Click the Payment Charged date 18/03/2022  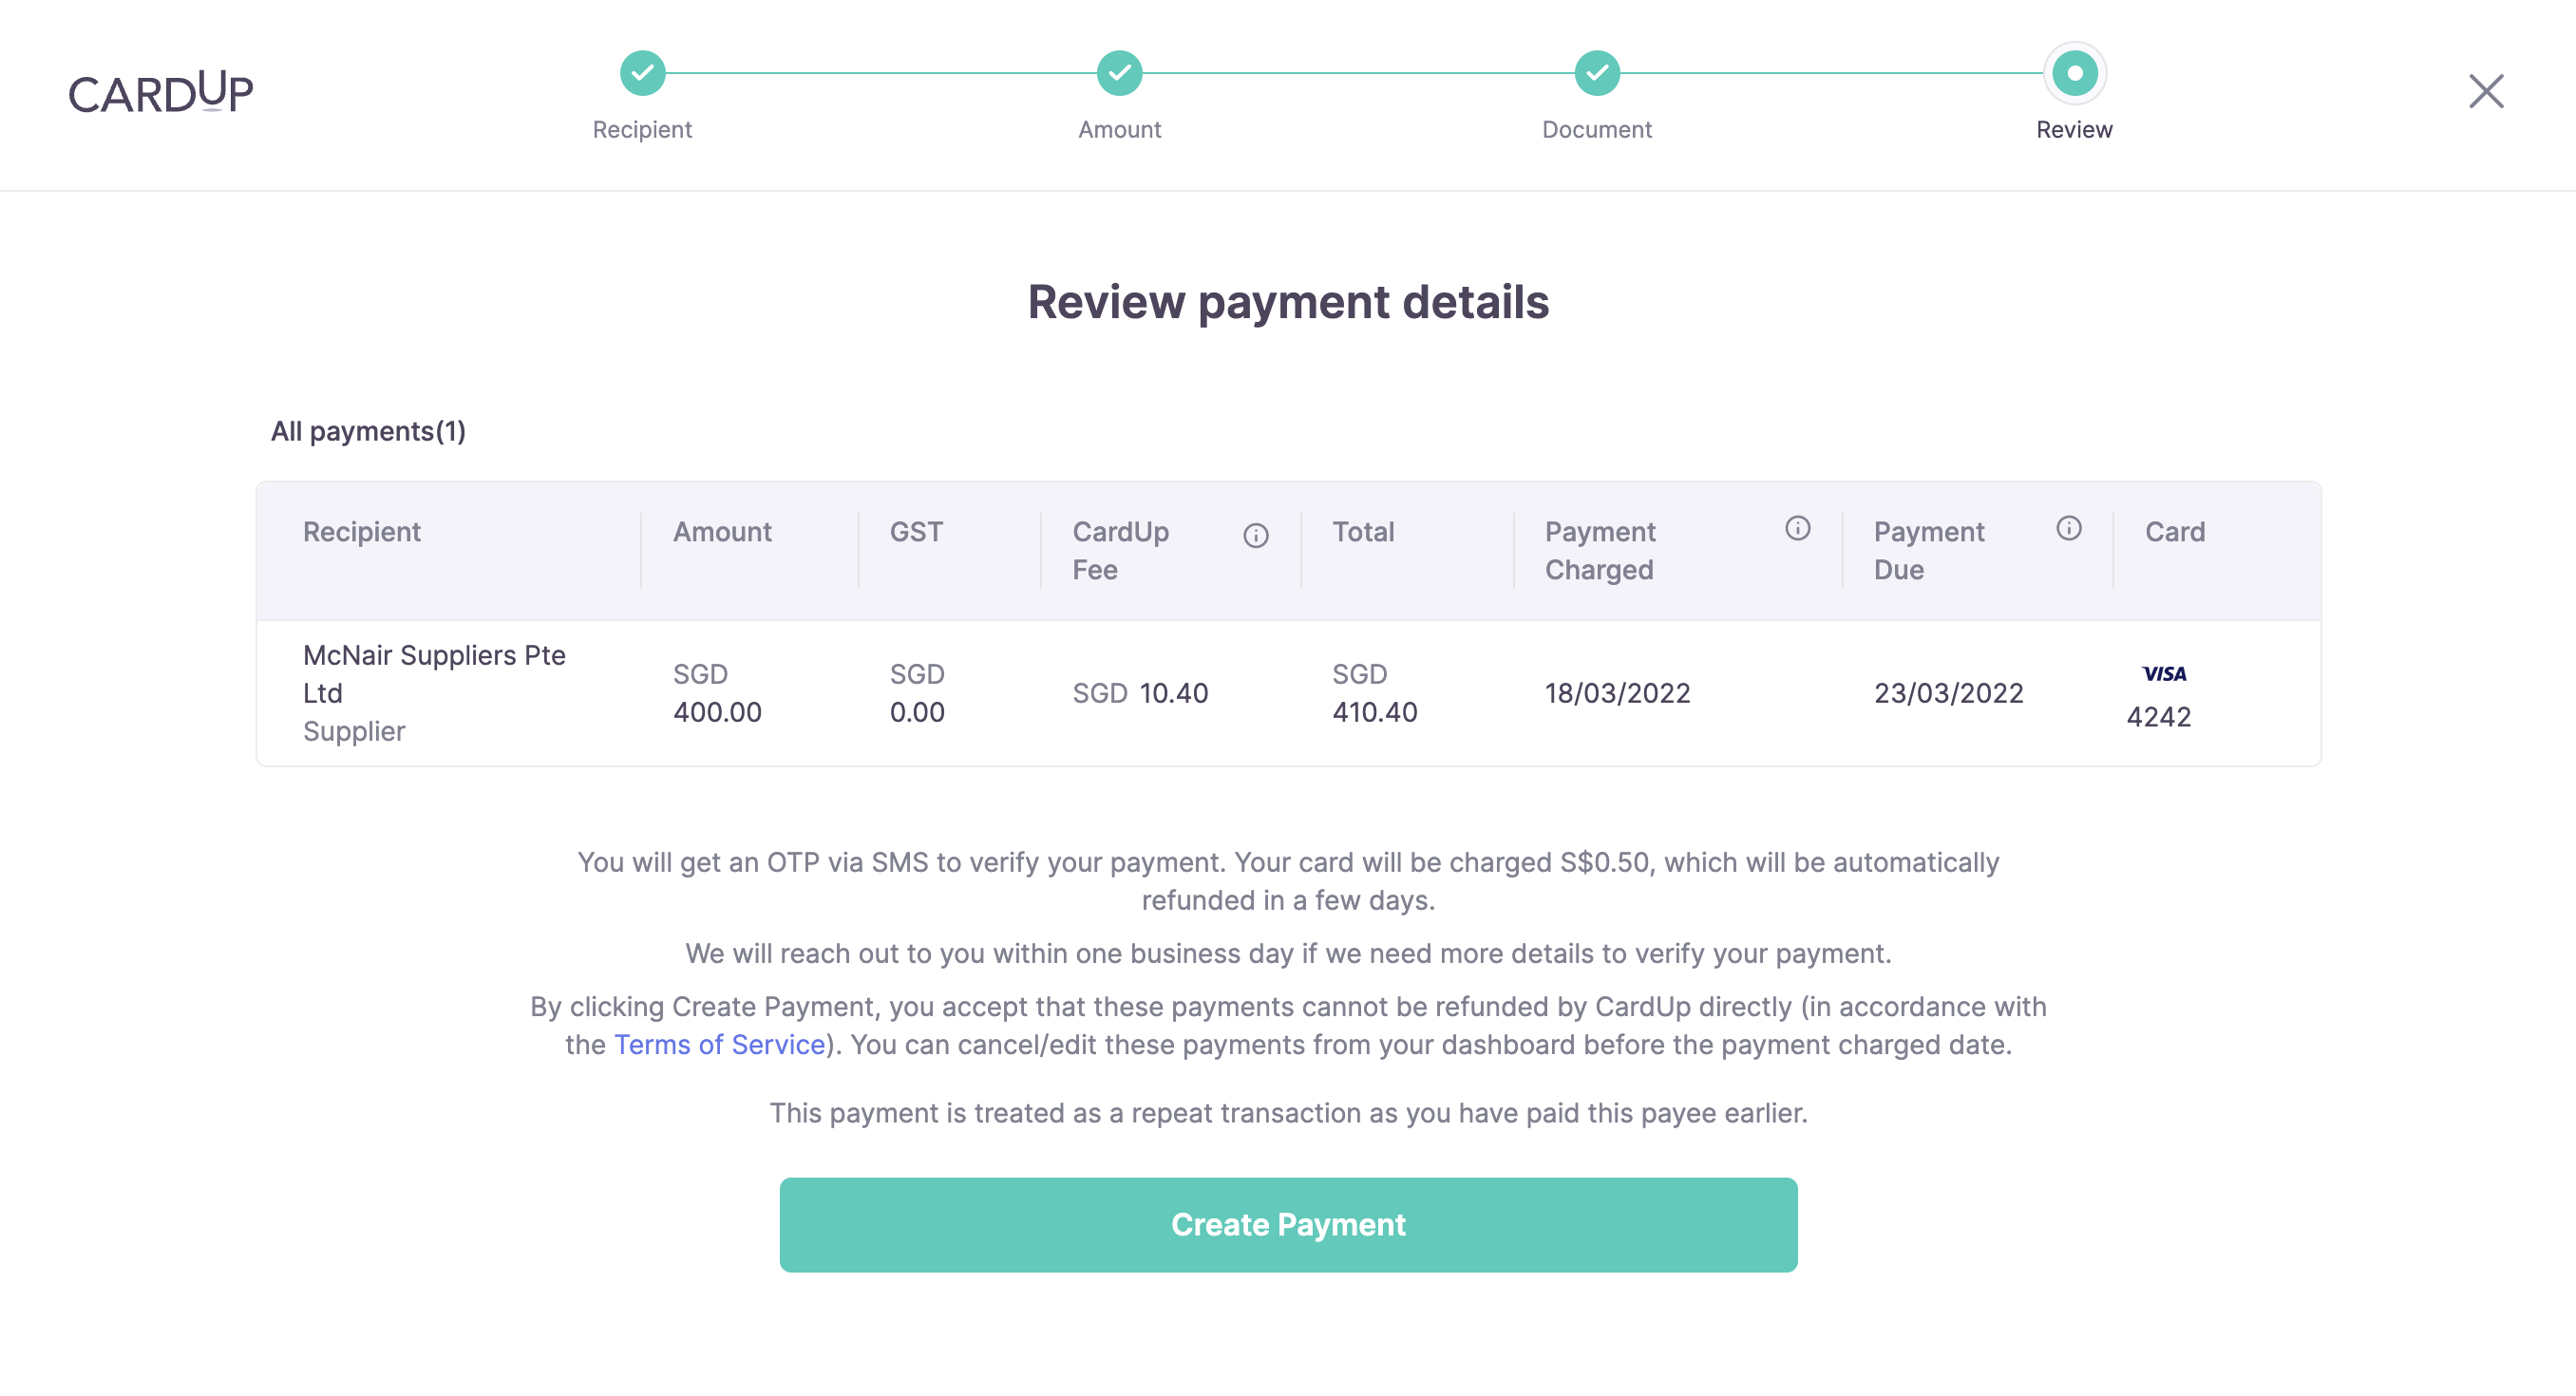click(1617, 693)
